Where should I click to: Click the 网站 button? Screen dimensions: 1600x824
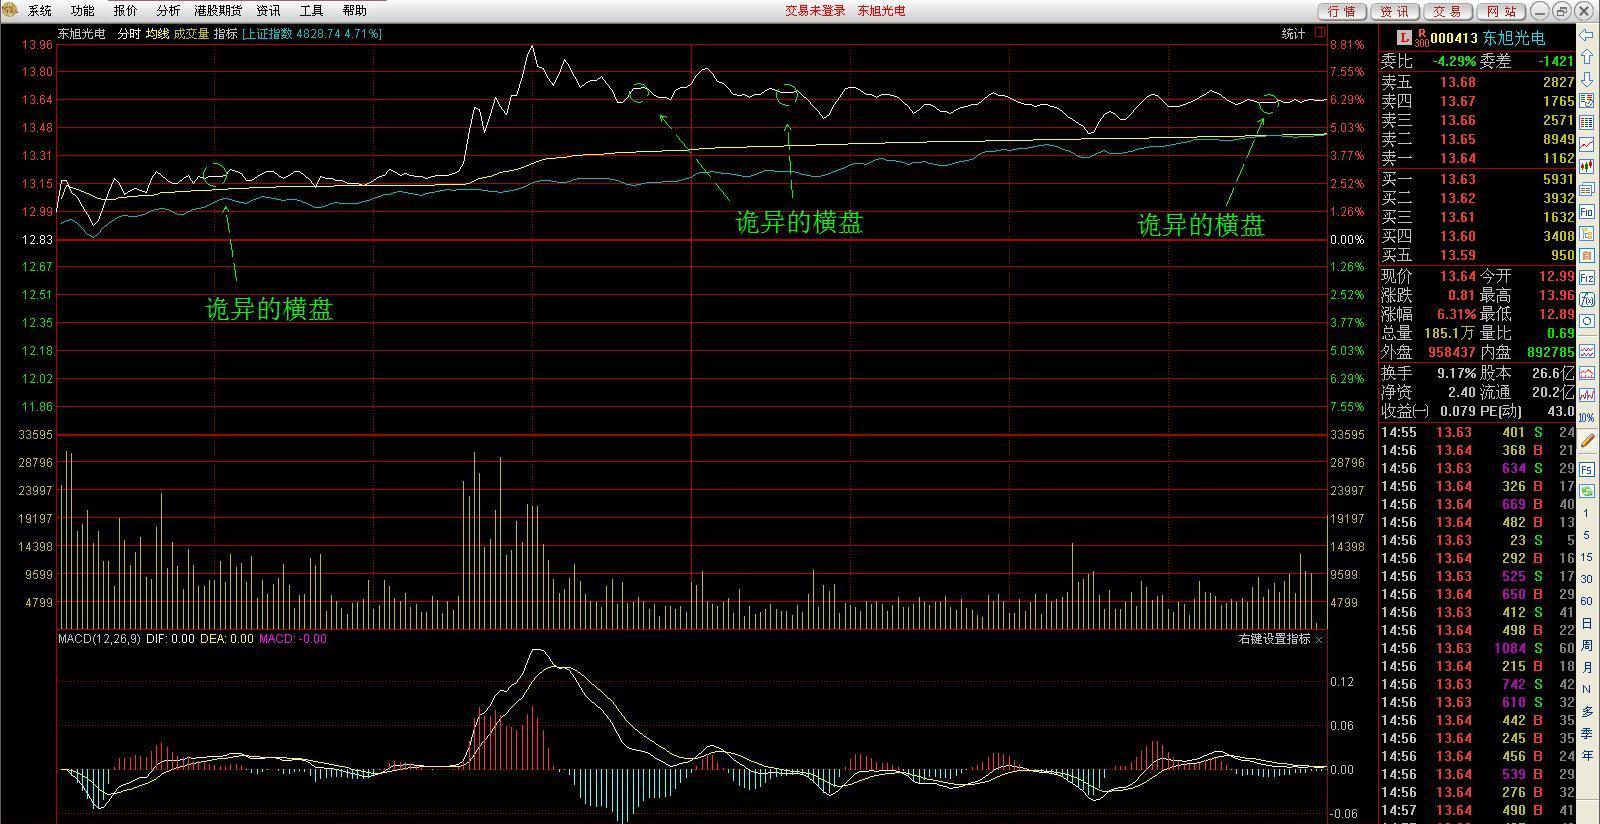click(1500, 11)
